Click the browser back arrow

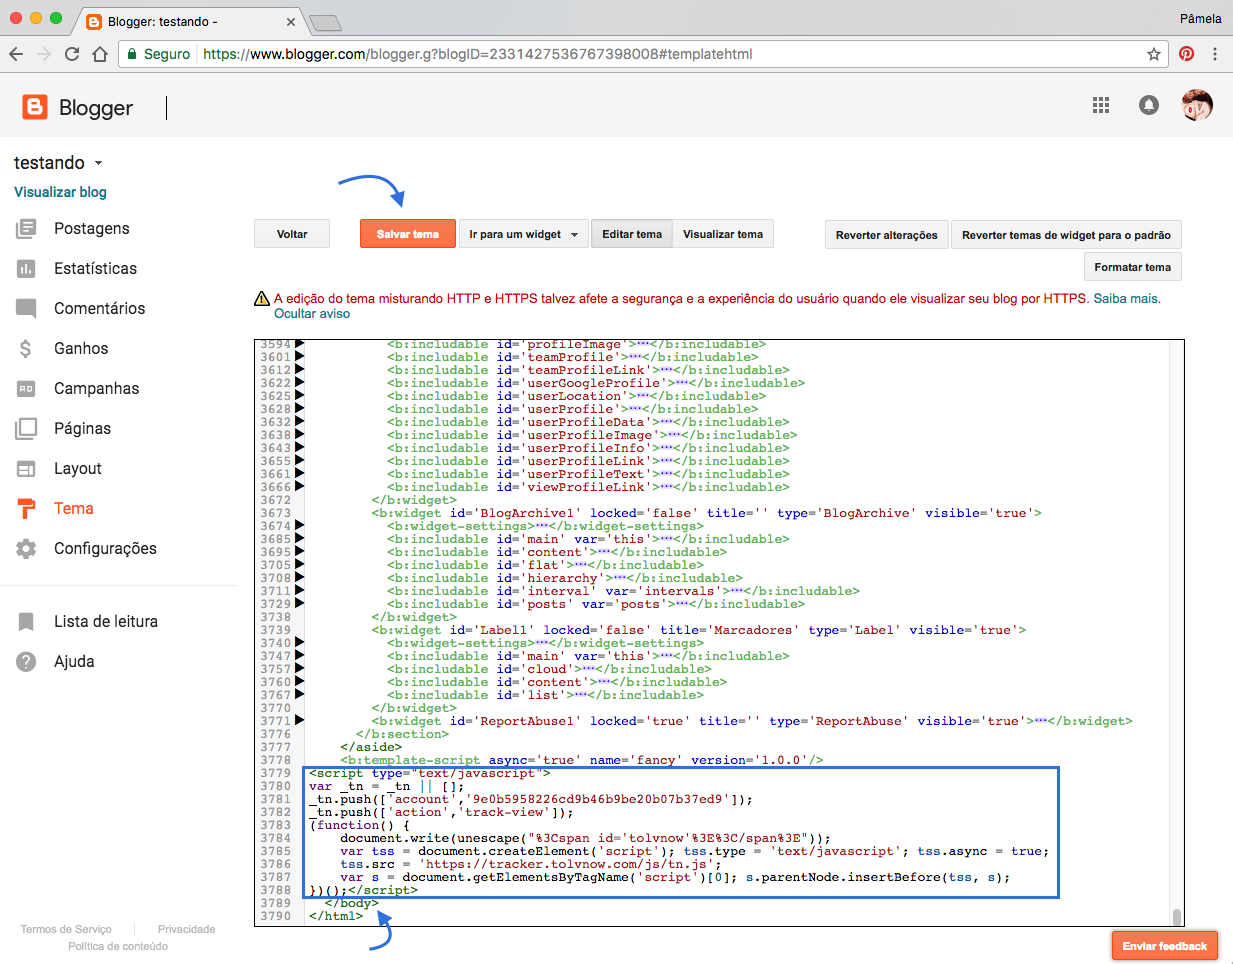(16, 54)
